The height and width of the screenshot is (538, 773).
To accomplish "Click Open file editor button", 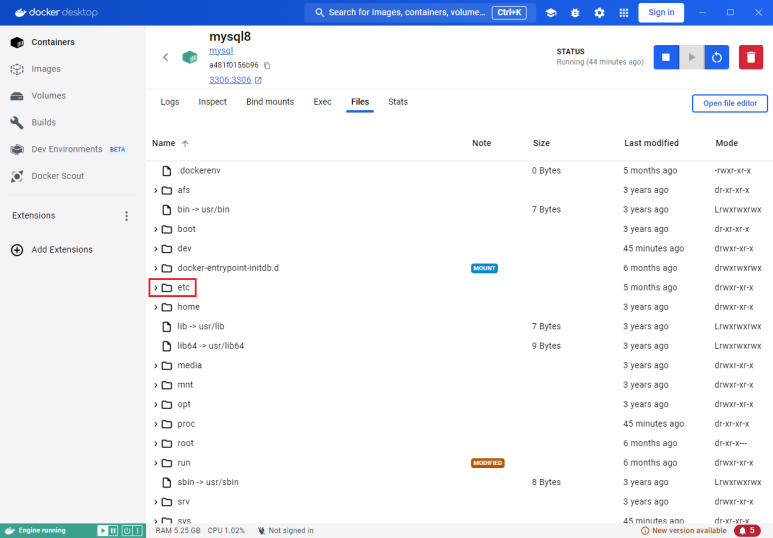I will [x=730, y=104].
